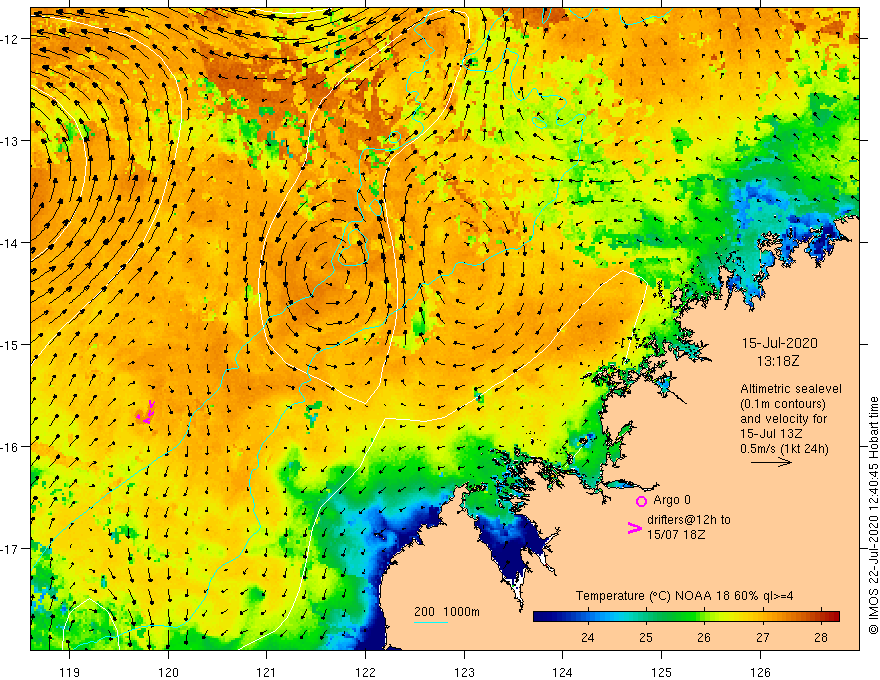Click the '13:18Z' time label
880x680 pixels.
click(778, 361)
